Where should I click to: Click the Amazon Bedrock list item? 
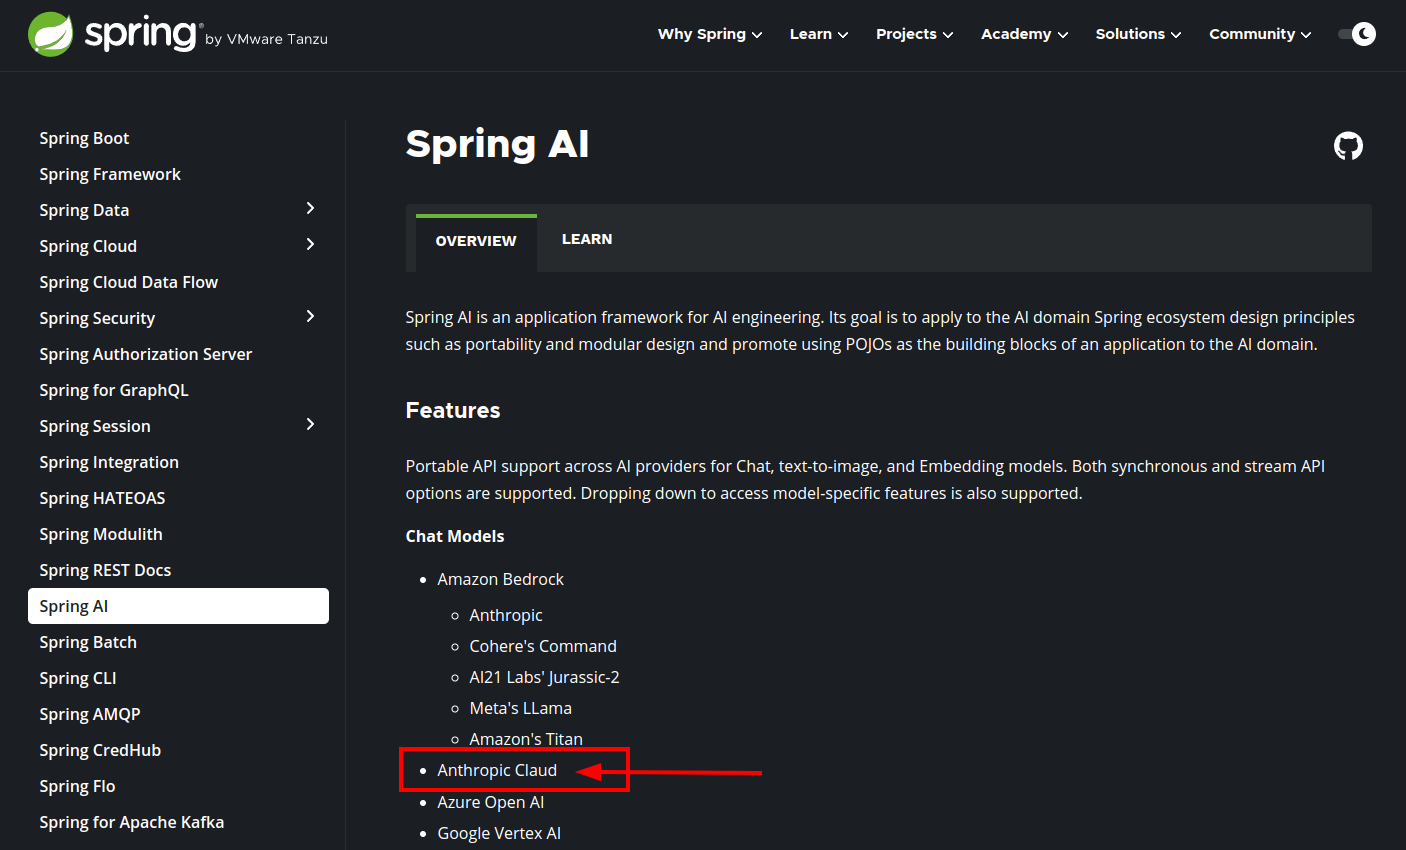(500, 579)
